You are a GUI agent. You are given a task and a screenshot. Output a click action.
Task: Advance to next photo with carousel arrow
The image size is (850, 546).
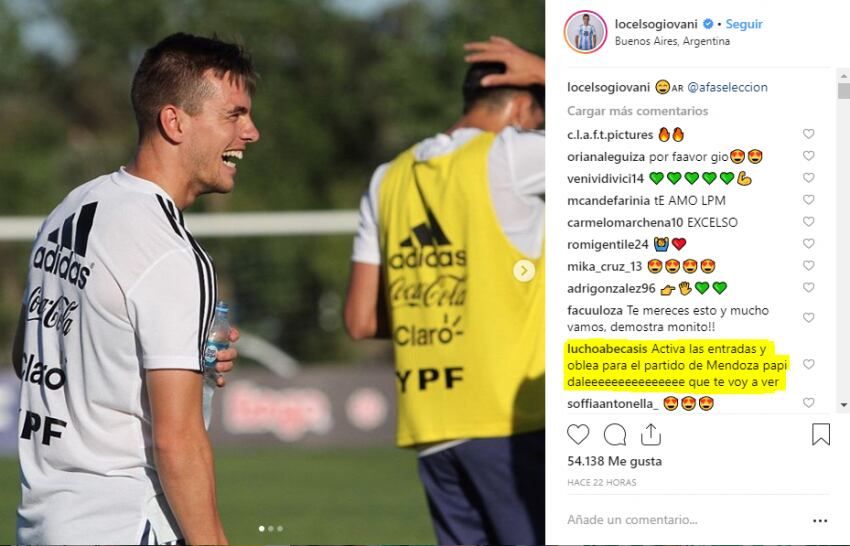pos(524,271)
